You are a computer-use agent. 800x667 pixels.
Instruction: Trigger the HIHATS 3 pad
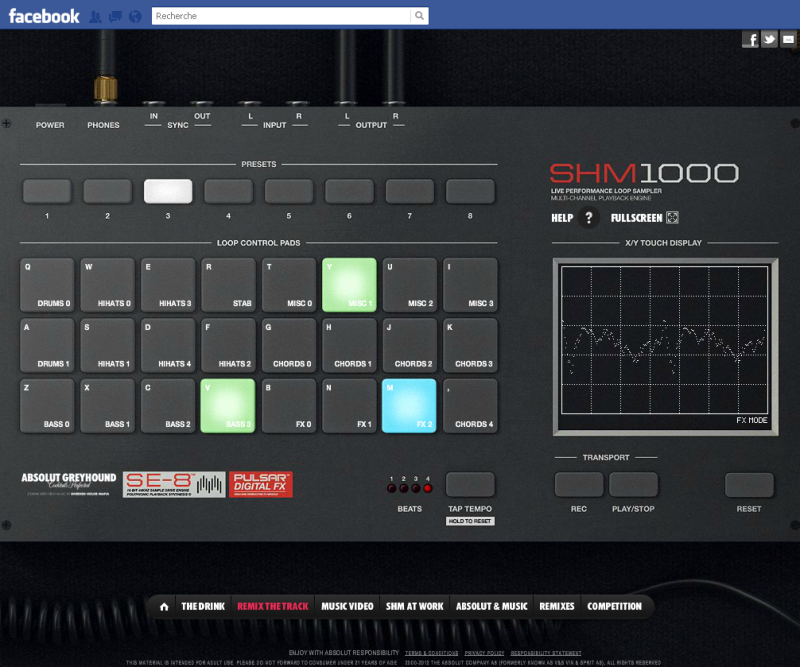click(168, 285)
